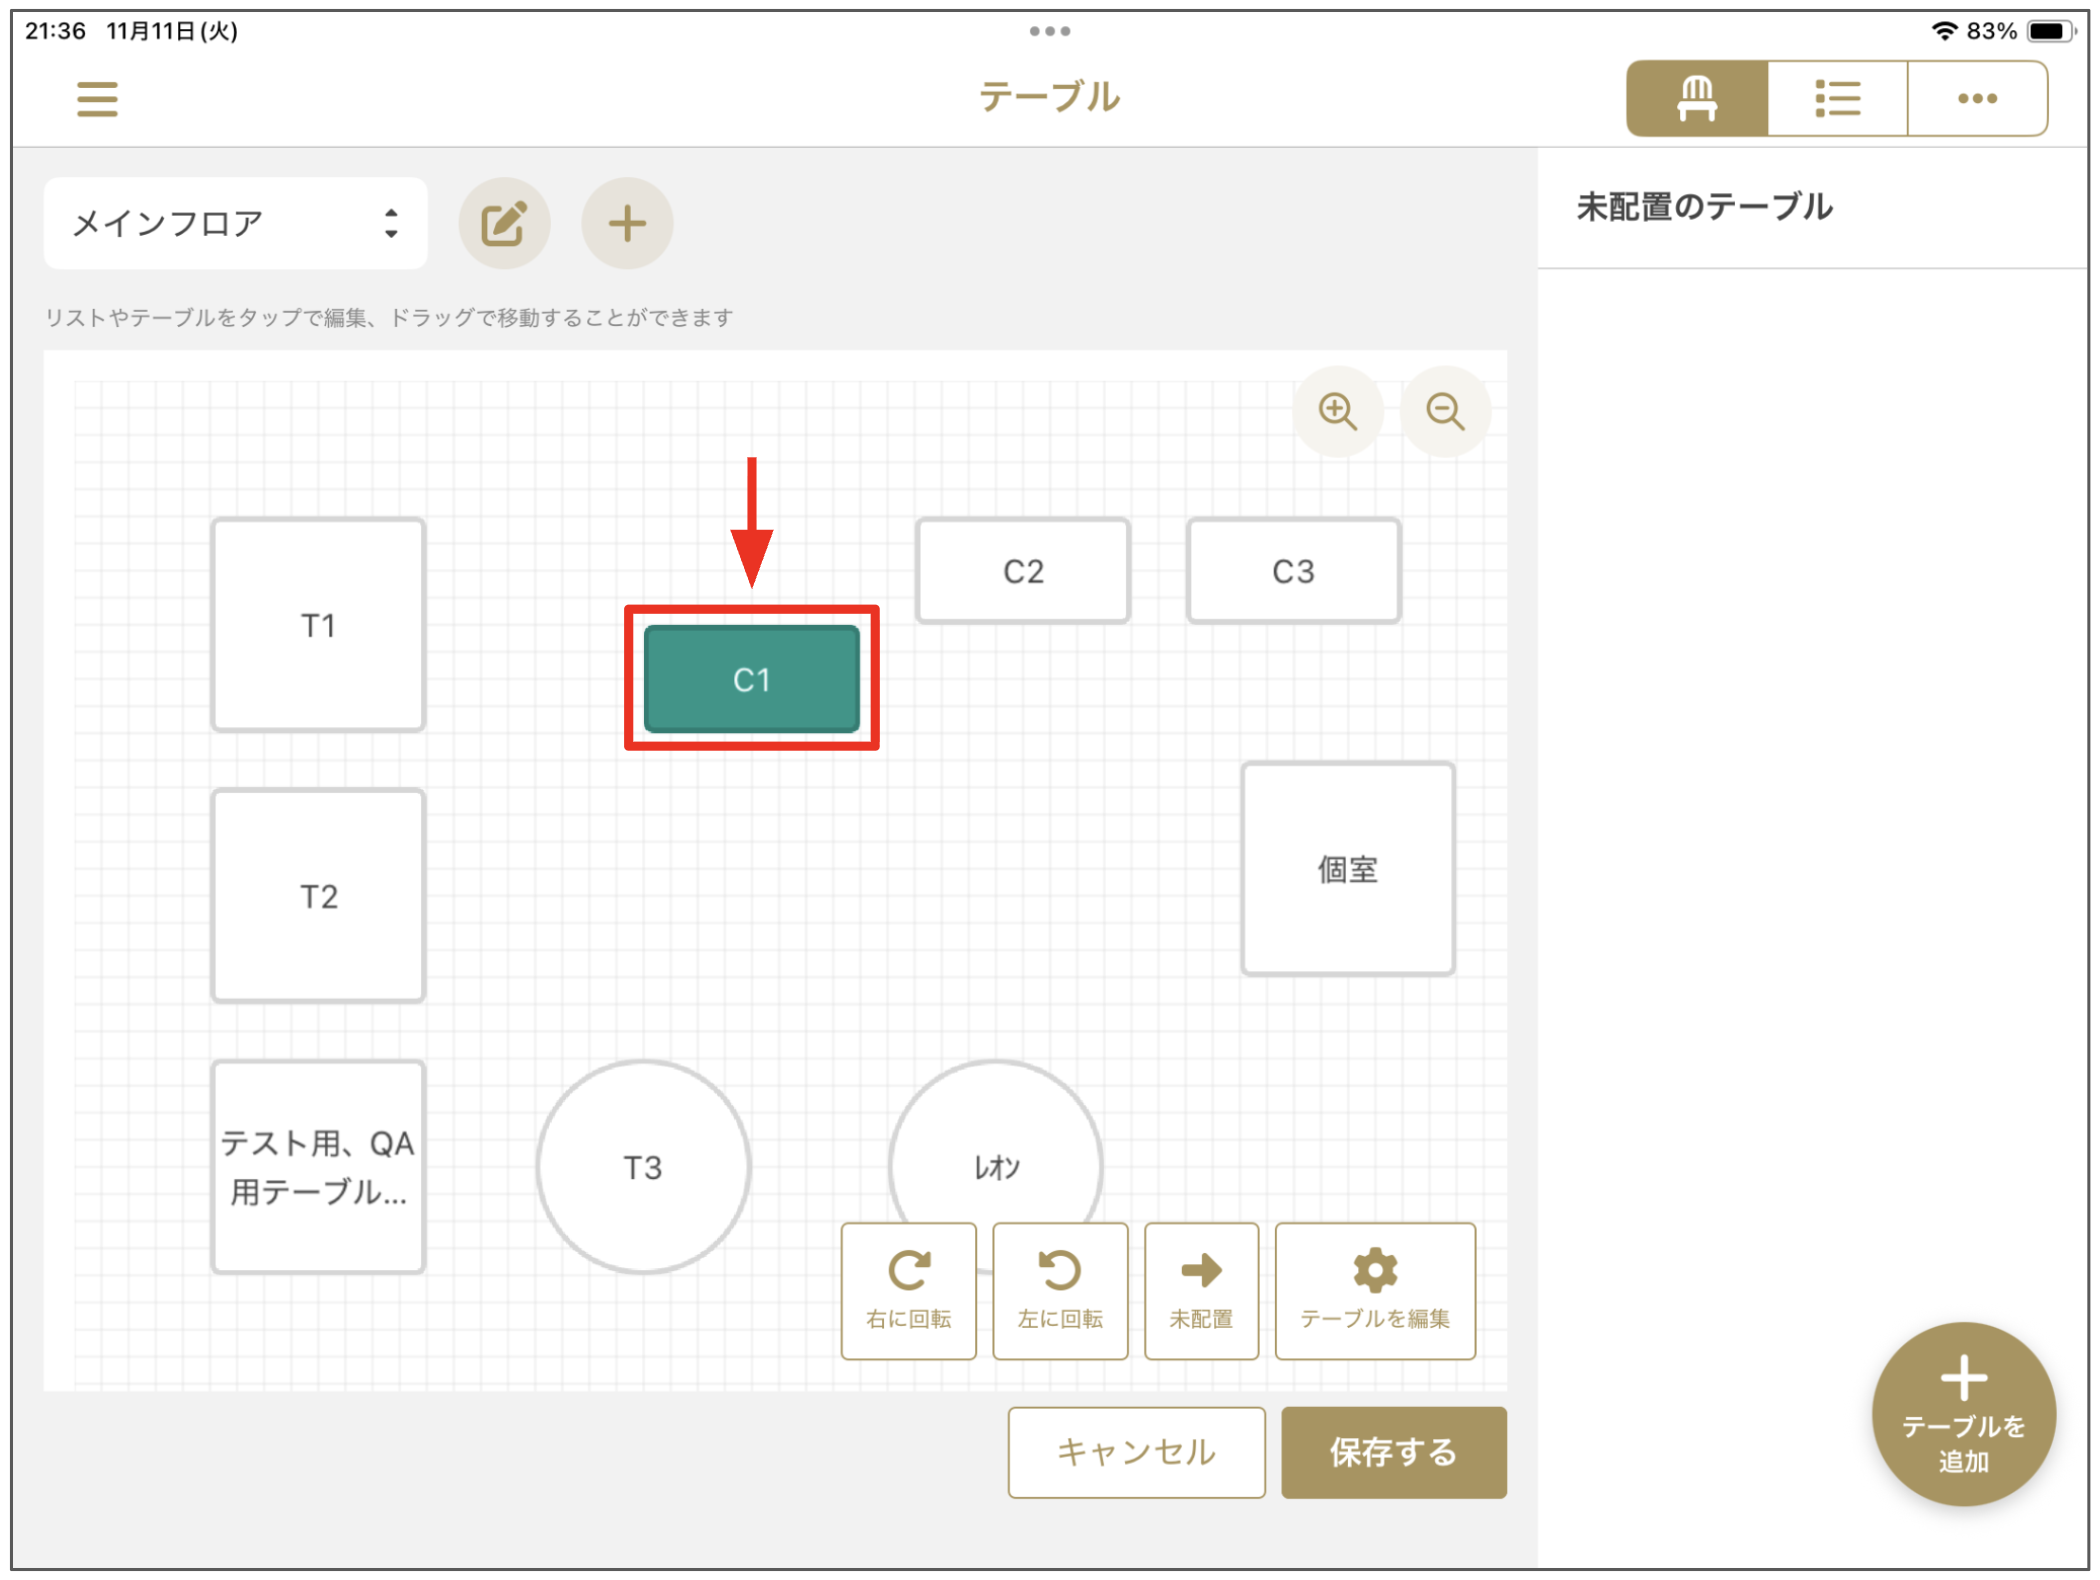Open table settings via テーブルを編集 gear icon
Screen dimensions: 2100x1580
[x=1375, y=1290]
